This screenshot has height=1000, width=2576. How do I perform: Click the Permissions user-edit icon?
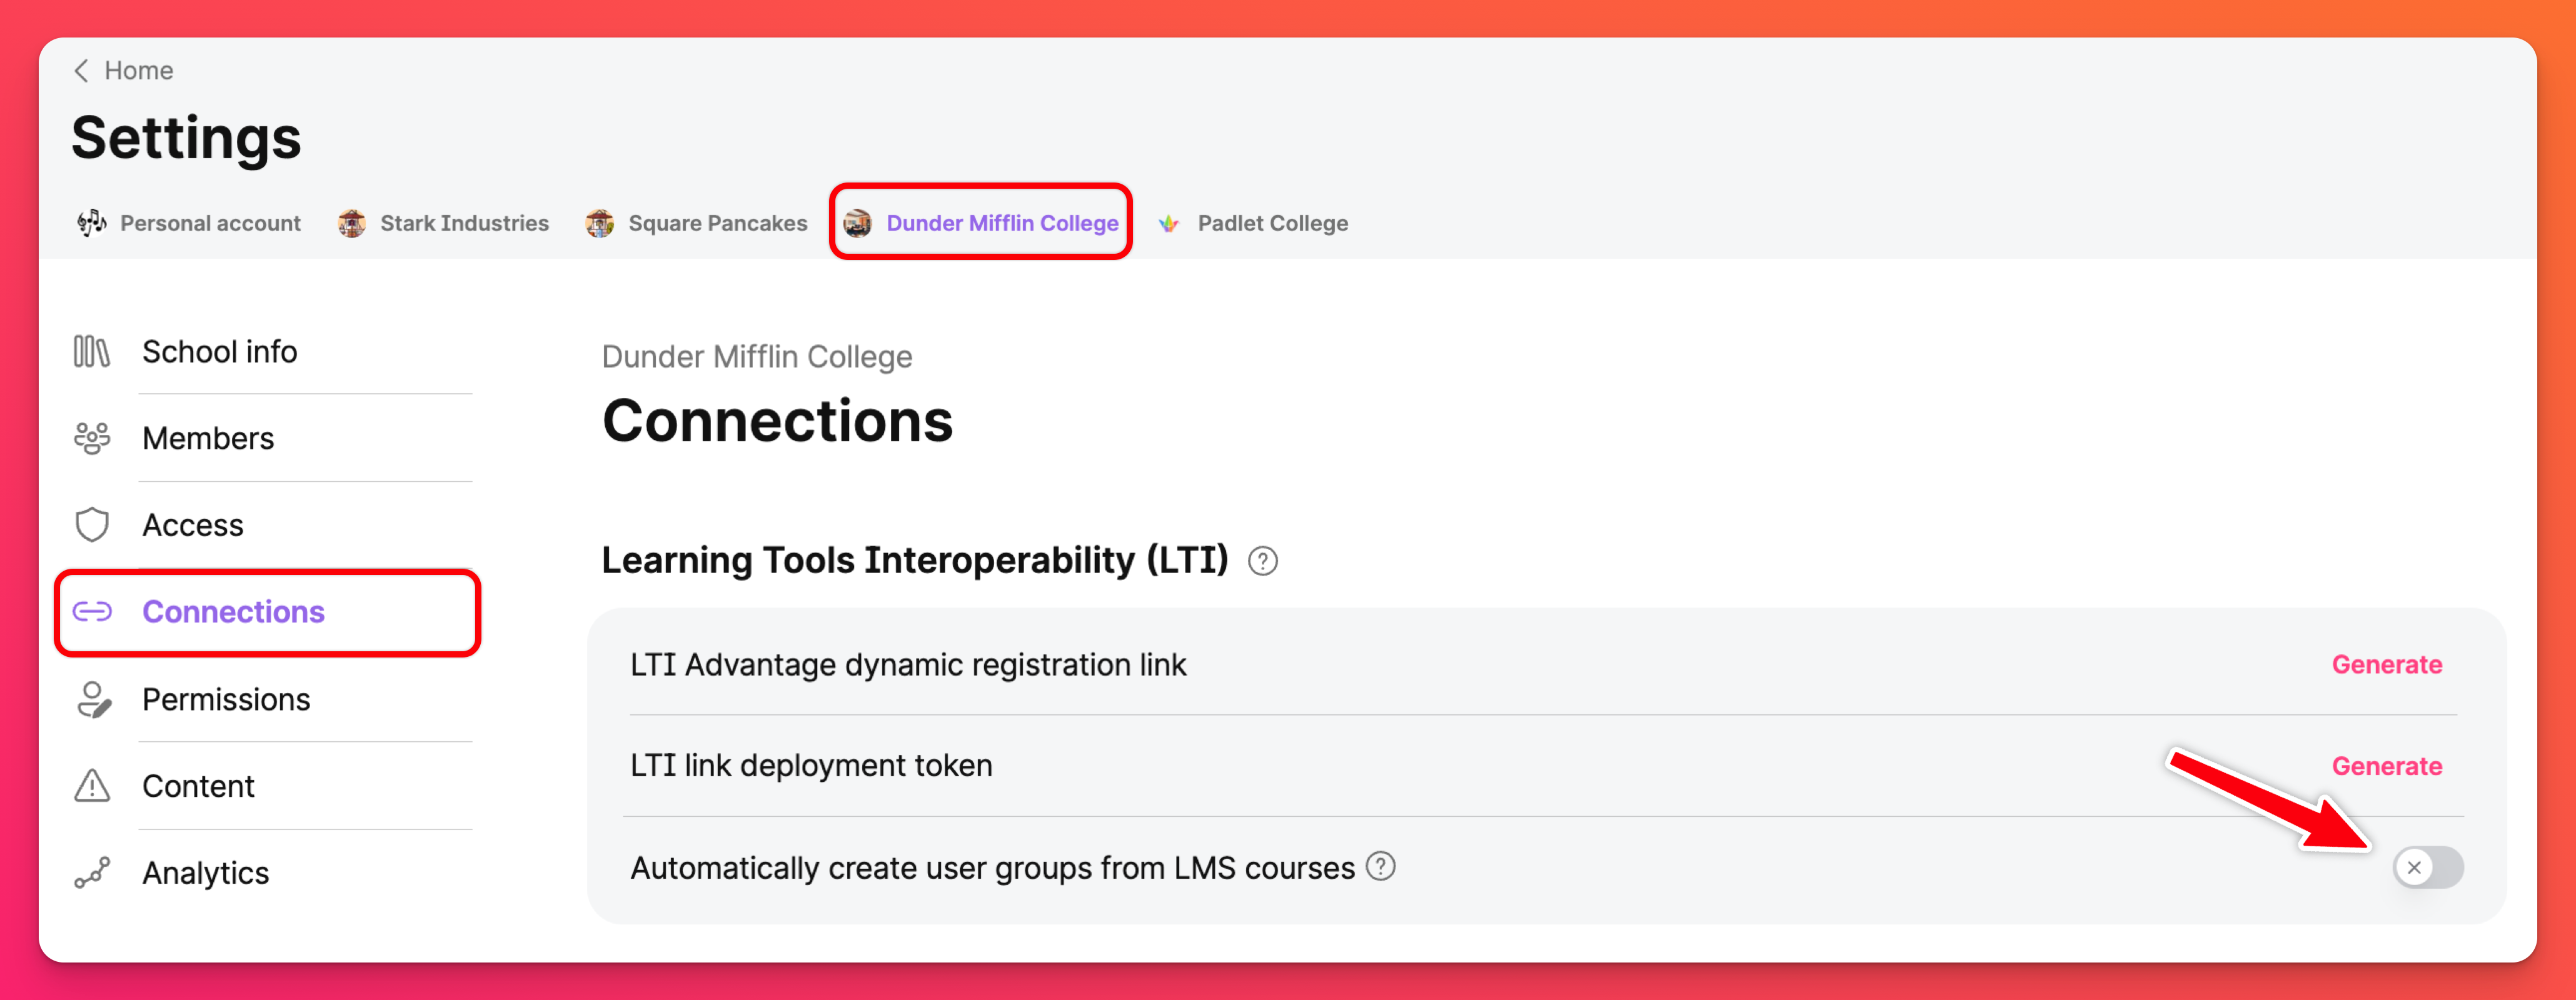pos(93,699)
